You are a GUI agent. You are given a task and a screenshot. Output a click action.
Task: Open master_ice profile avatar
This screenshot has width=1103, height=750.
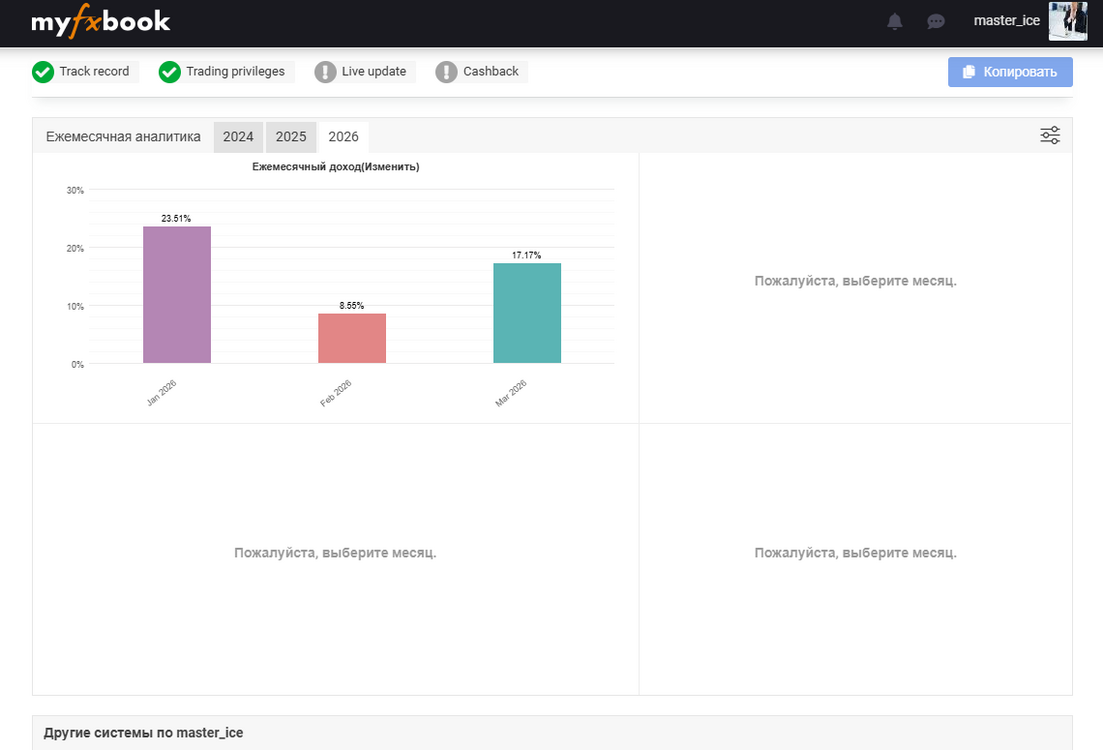(x=1068, y=21)
